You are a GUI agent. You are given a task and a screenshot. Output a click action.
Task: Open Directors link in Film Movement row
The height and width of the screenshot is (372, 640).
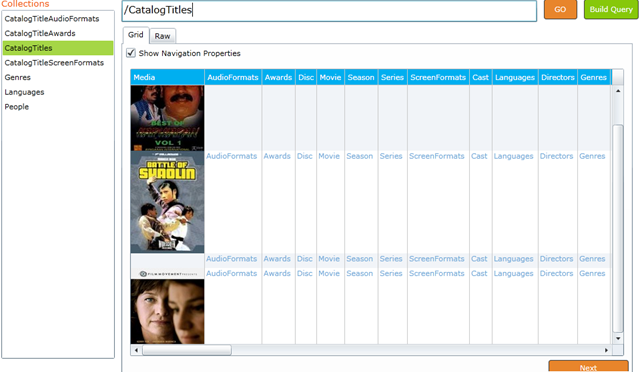pos(556,273)
